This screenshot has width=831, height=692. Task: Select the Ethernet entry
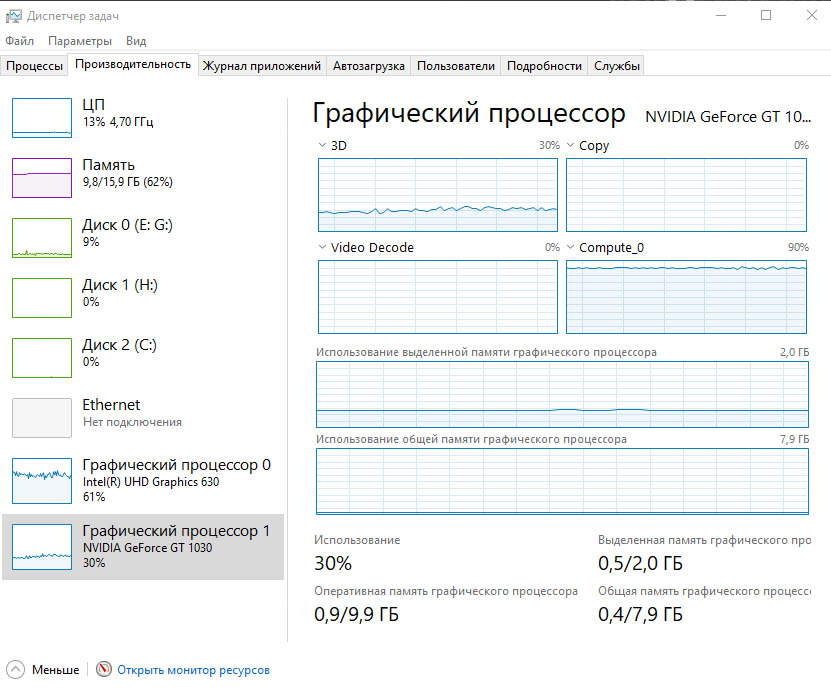coord(143,418)
